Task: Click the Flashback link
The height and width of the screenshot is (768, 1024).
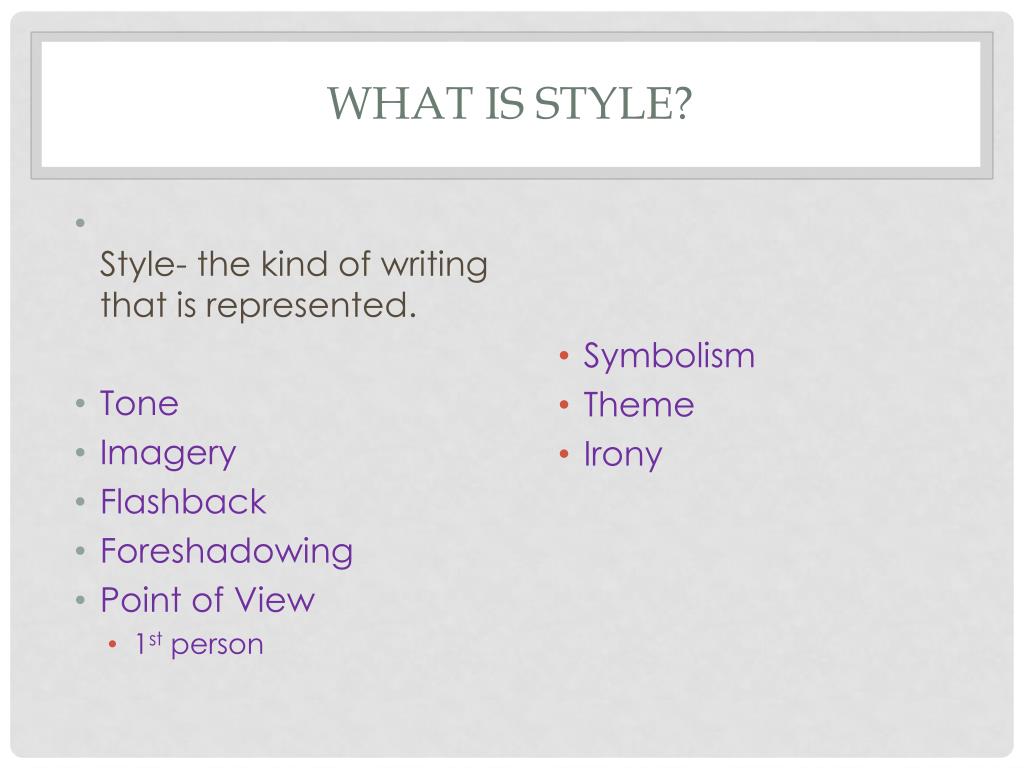Action: (183, 502)
